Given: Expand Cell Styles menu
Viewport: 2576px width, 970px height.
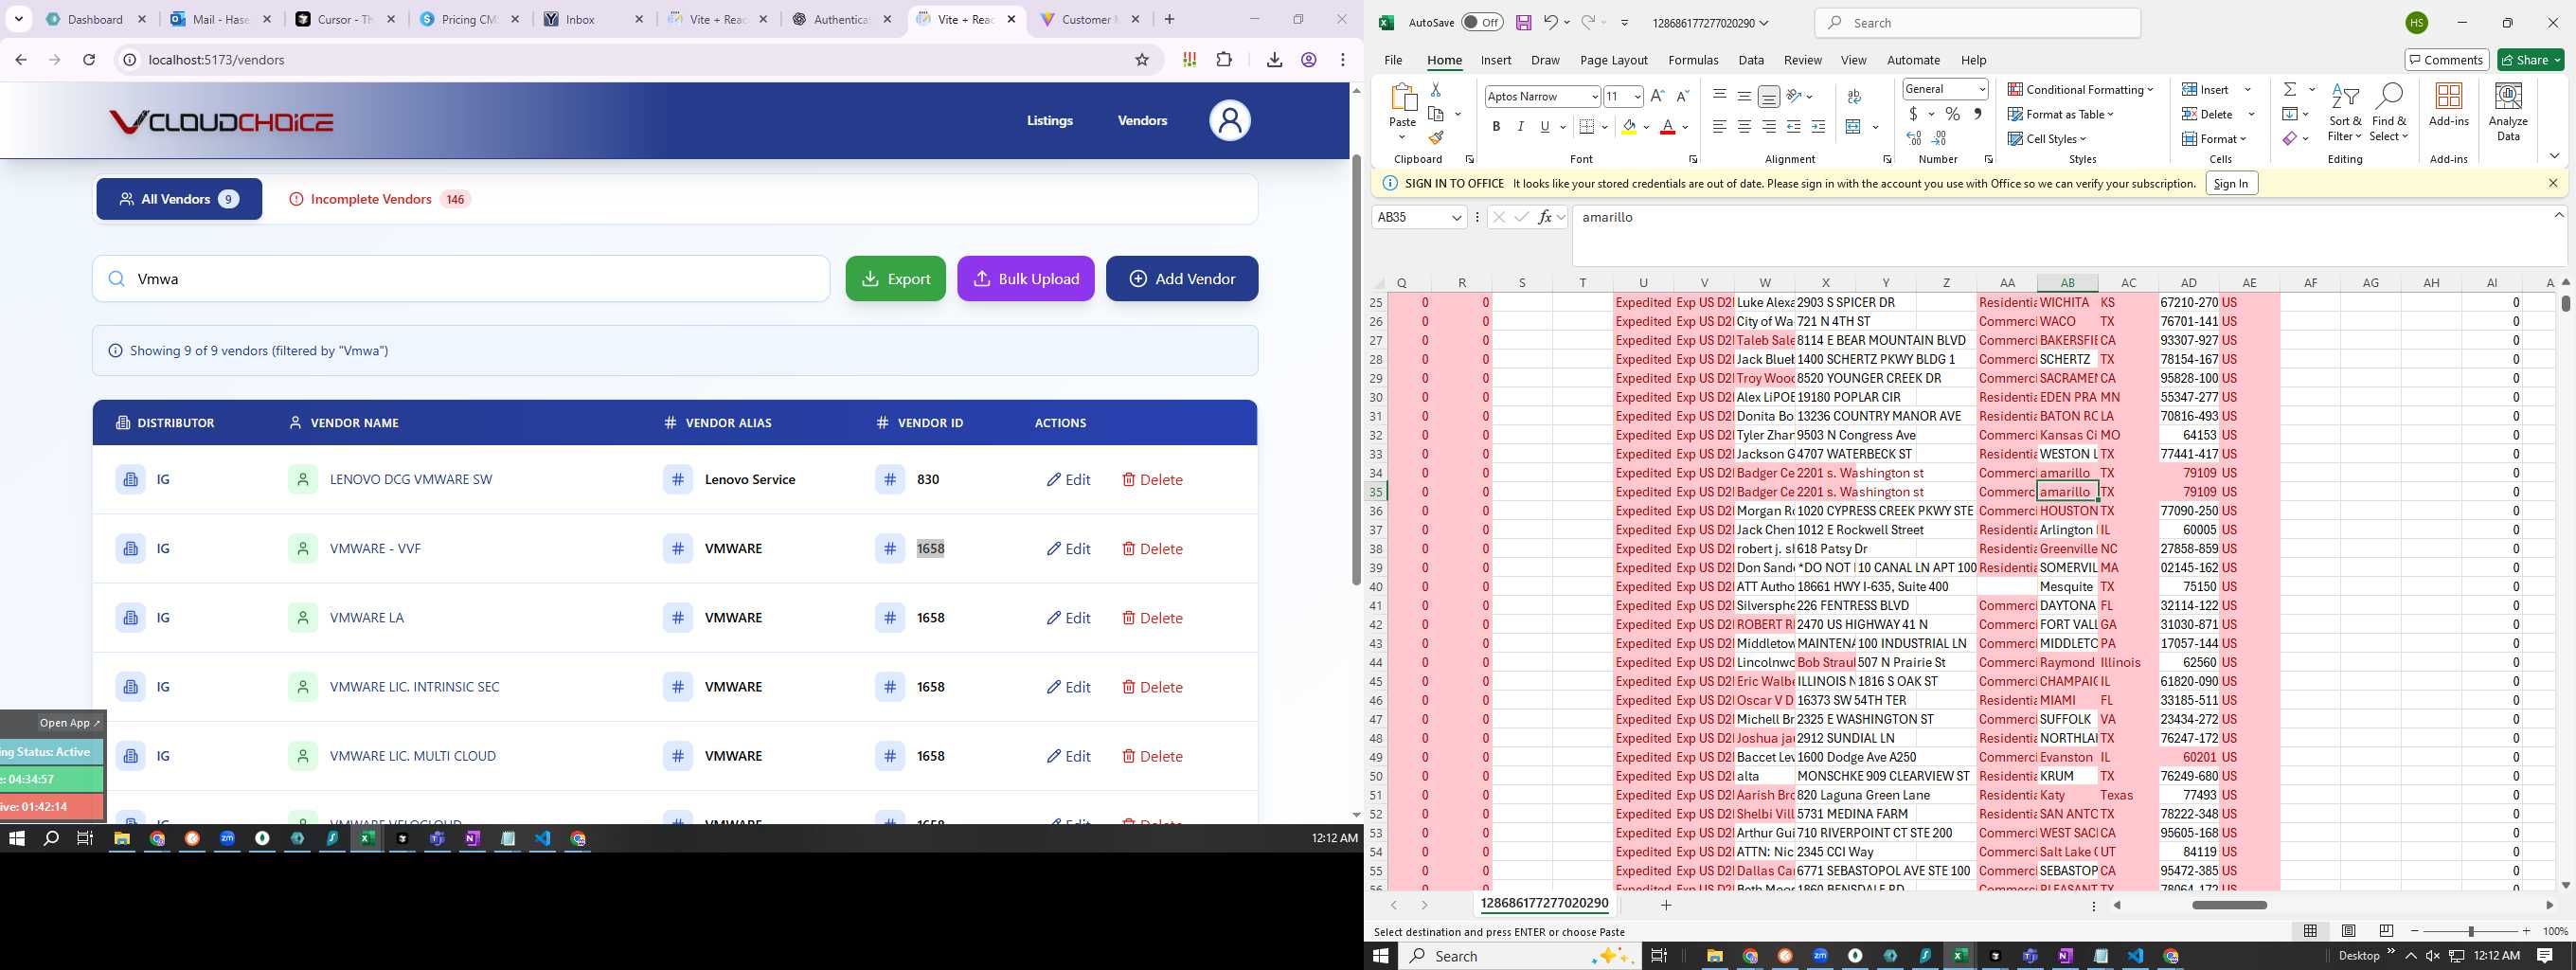Looking at the screenshot, I should tap(2047, 139).
